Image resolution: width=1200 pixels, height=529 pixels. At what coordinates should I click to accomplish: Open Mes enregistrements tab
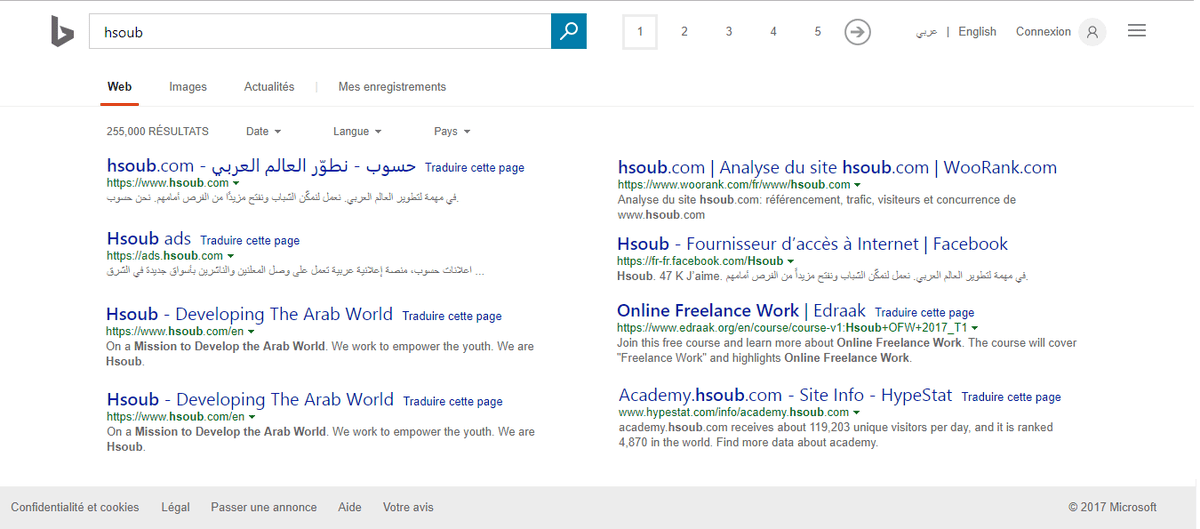pyautogui.click(x=392, y=87)
